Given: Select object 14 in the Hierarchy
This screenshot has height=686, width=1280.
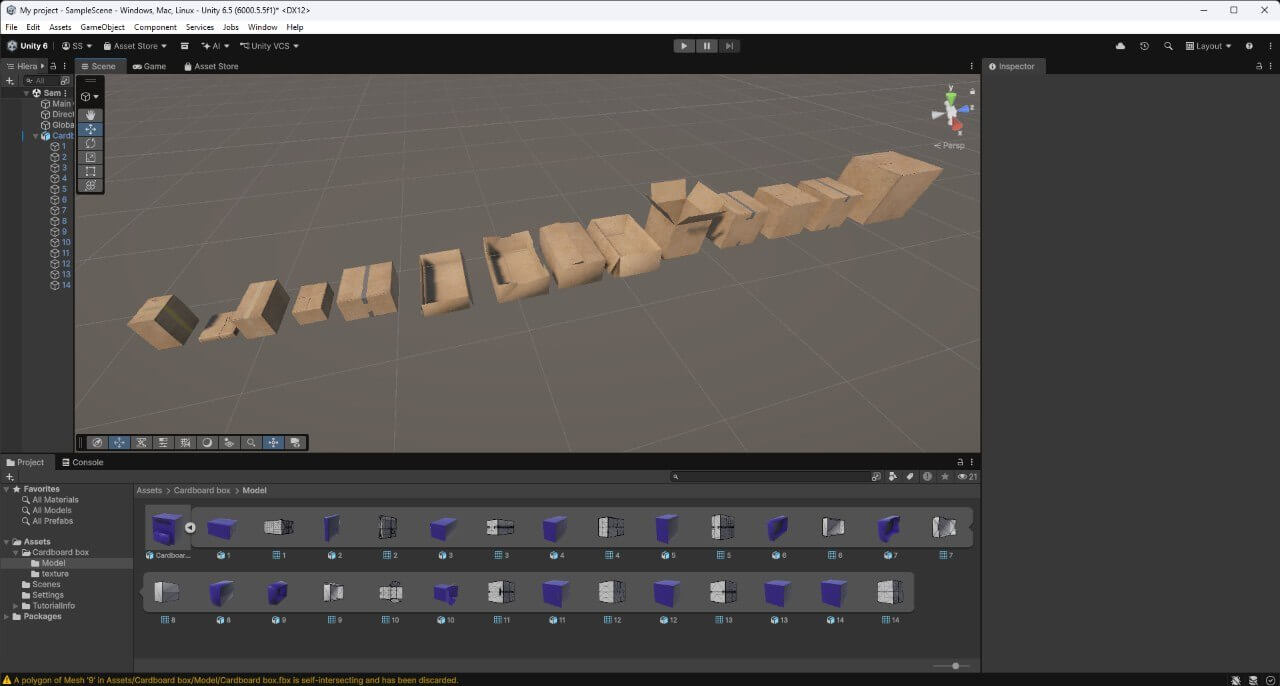Looking at the screenshot, I should point(66,285).
